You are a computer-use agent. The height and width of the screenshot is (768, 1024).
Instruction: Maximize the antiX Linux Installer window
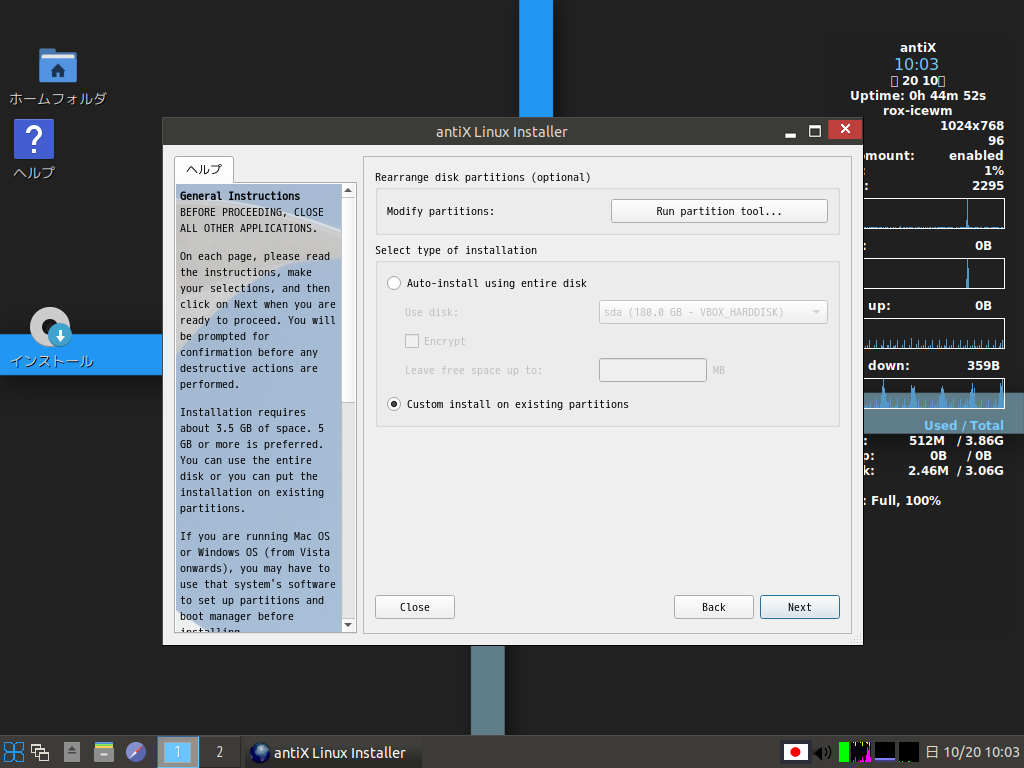point(814,131)
